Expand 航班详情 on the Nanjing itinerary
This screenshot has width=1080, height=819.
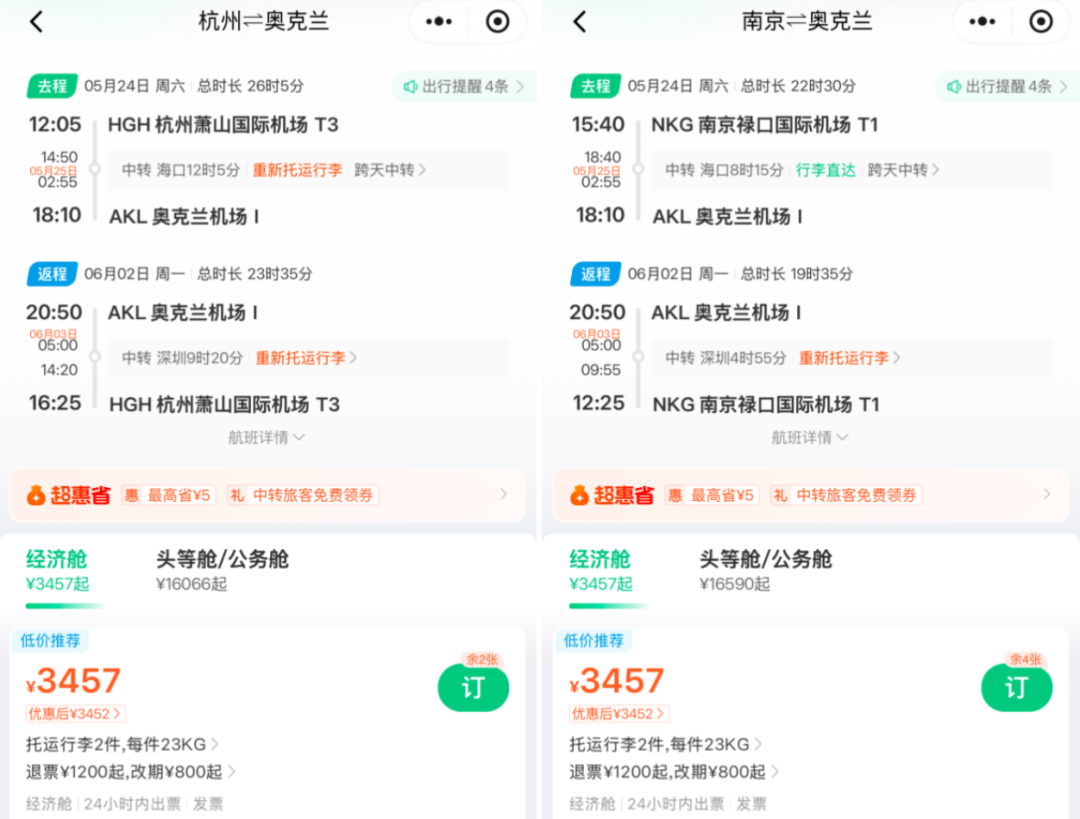coord(808,437)
